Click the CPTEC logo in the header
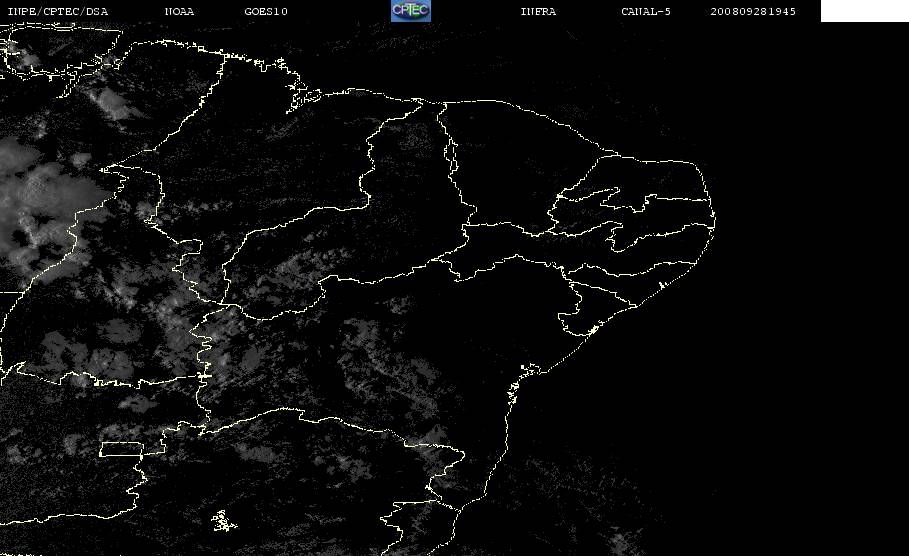Screen dimensions: 909x556 click(410, 11)
